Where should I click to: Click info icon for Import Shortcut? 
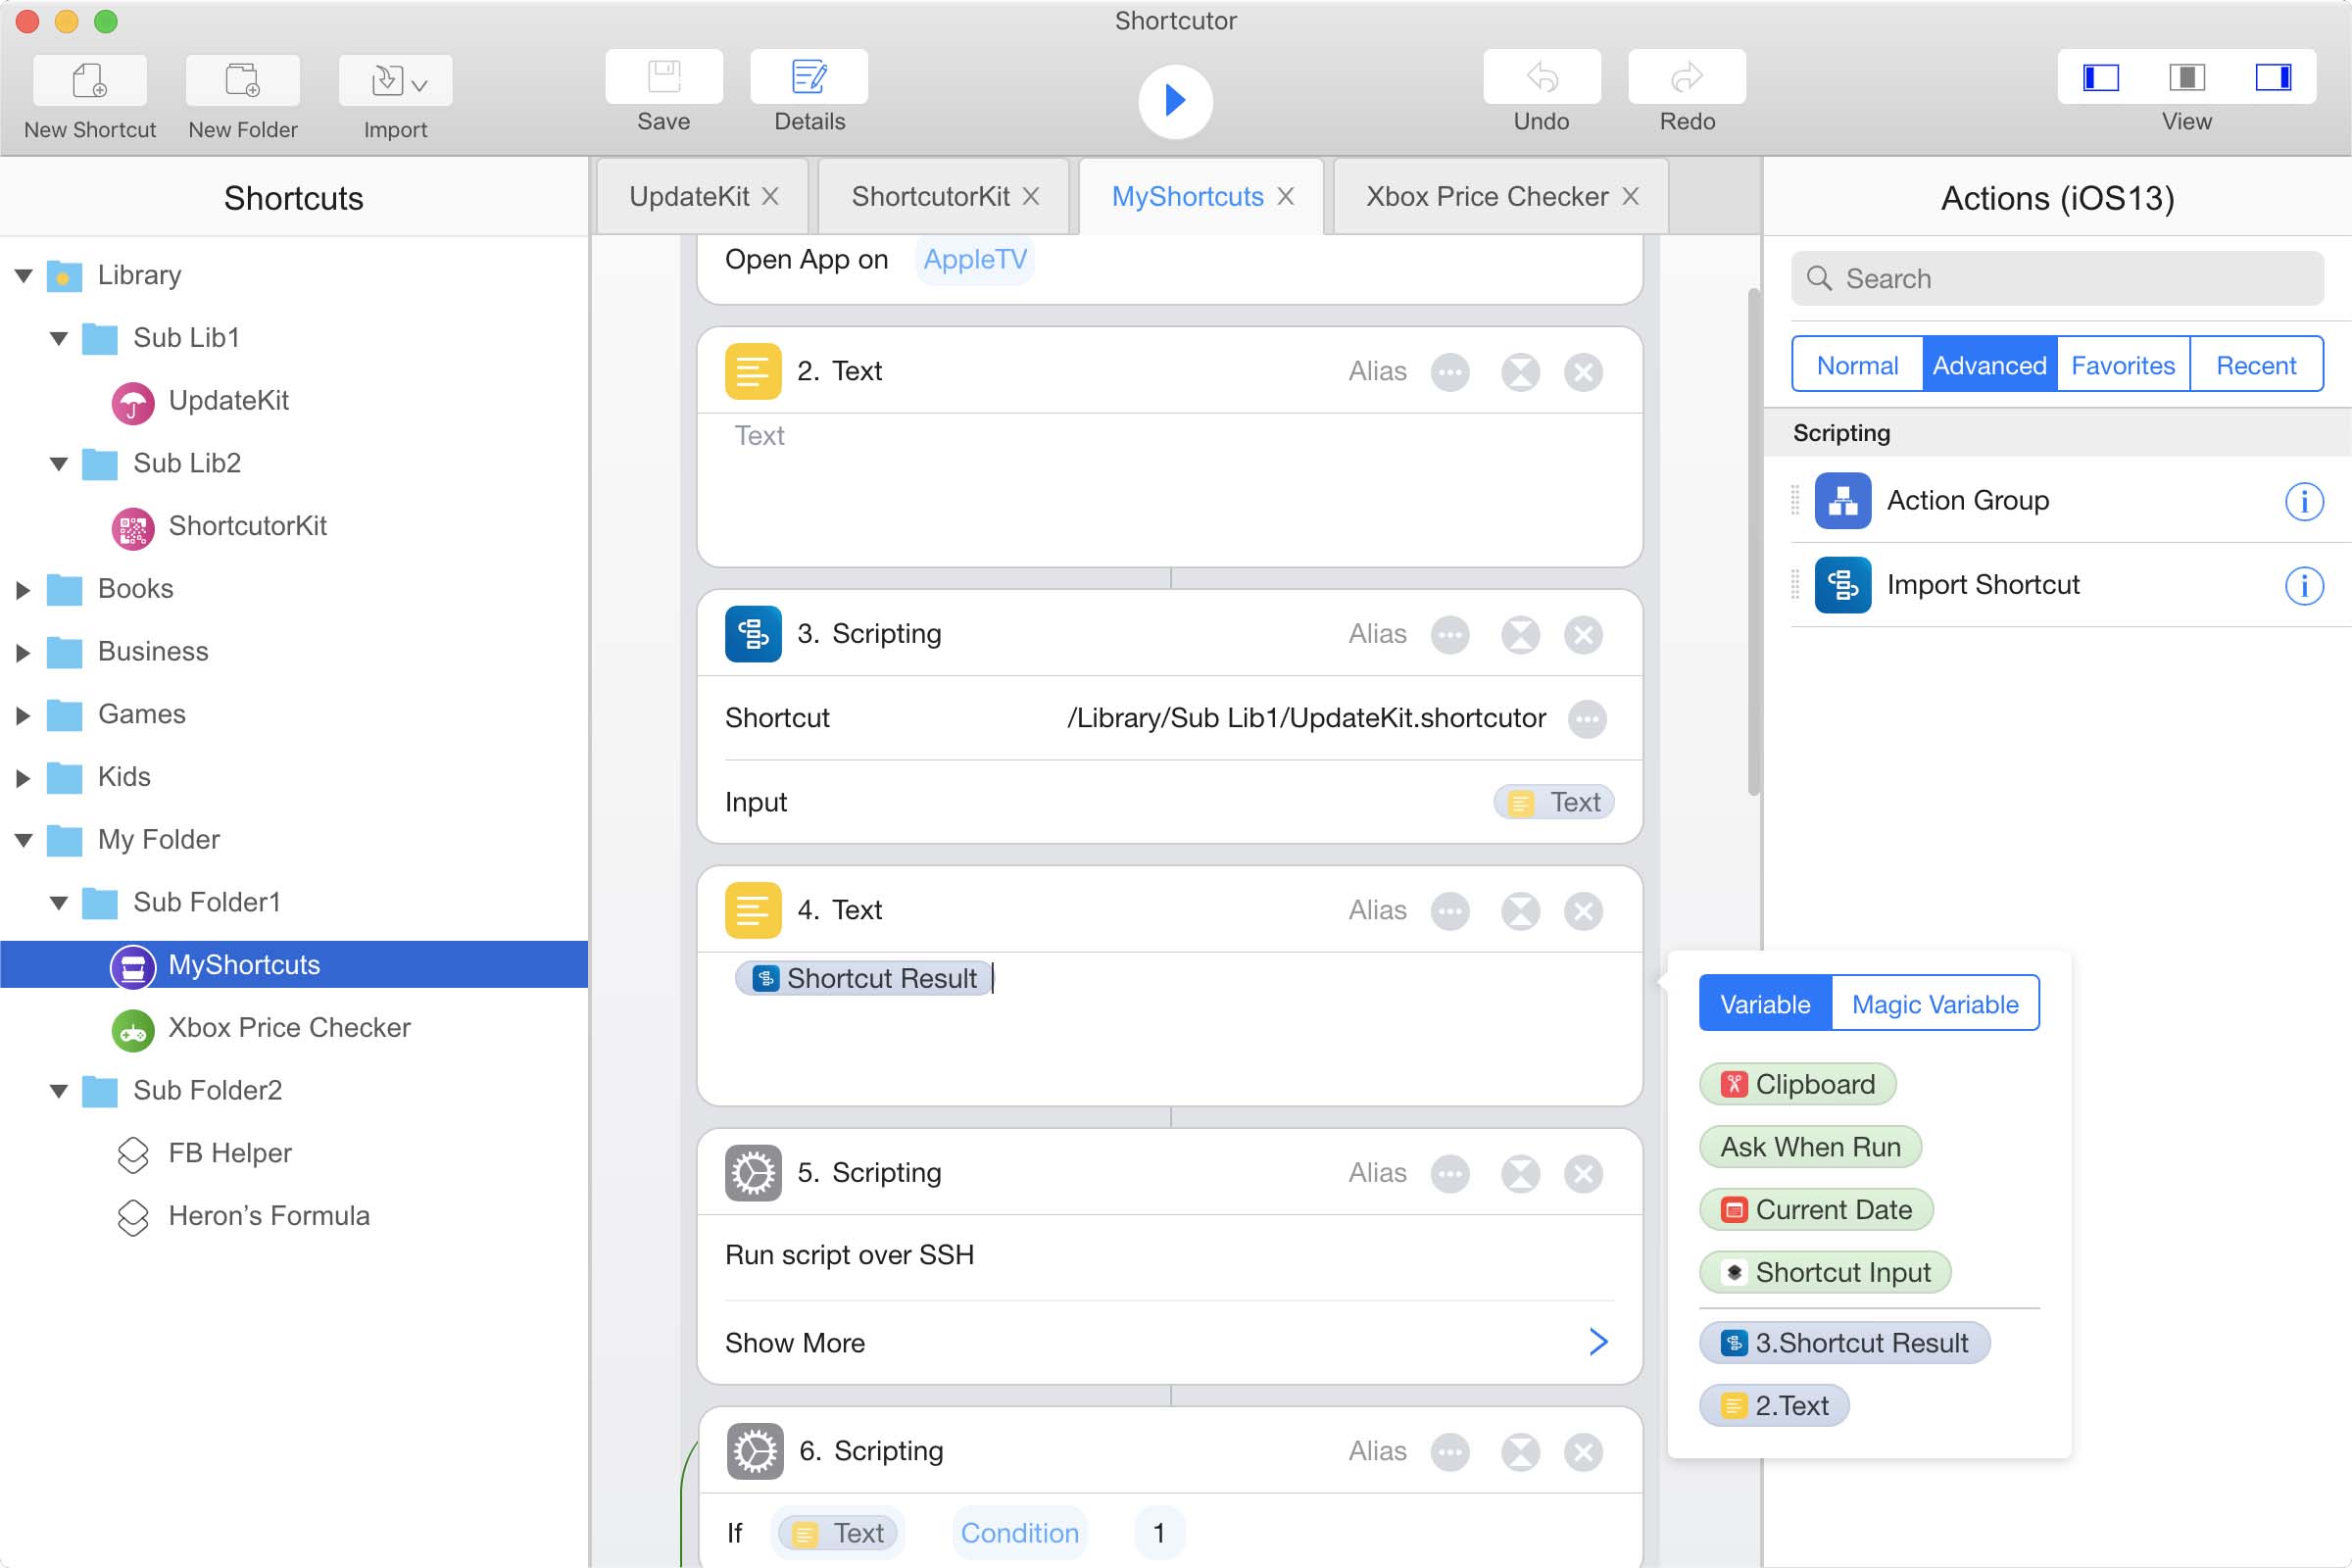[2303, 585]
